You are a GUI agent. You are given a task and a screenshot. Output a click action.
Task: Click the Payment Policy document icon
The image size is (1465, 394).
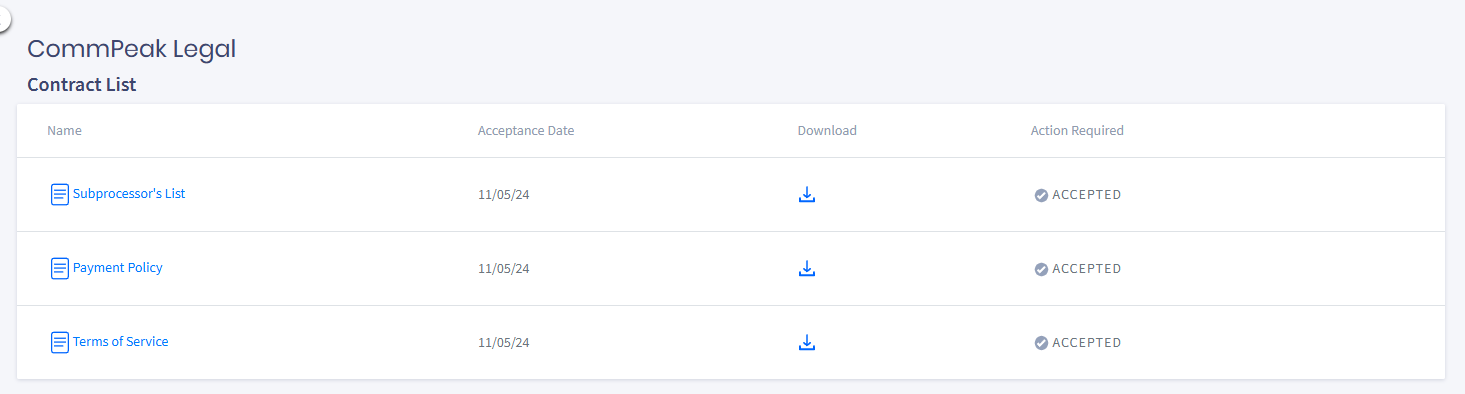pos(60,268)
